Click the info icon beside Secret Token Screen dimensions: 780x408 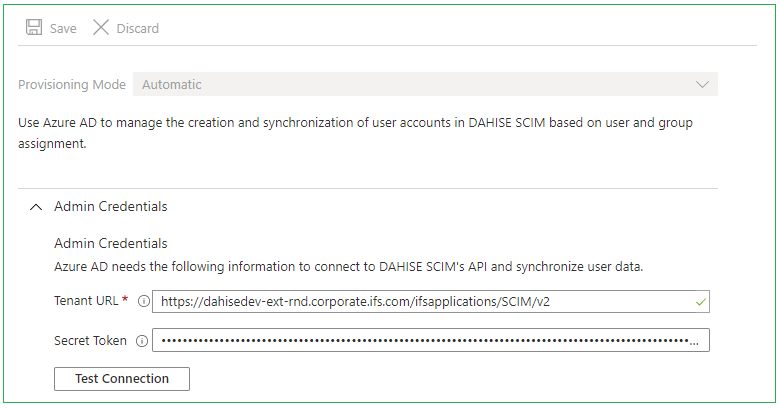[x=141, y=341]
